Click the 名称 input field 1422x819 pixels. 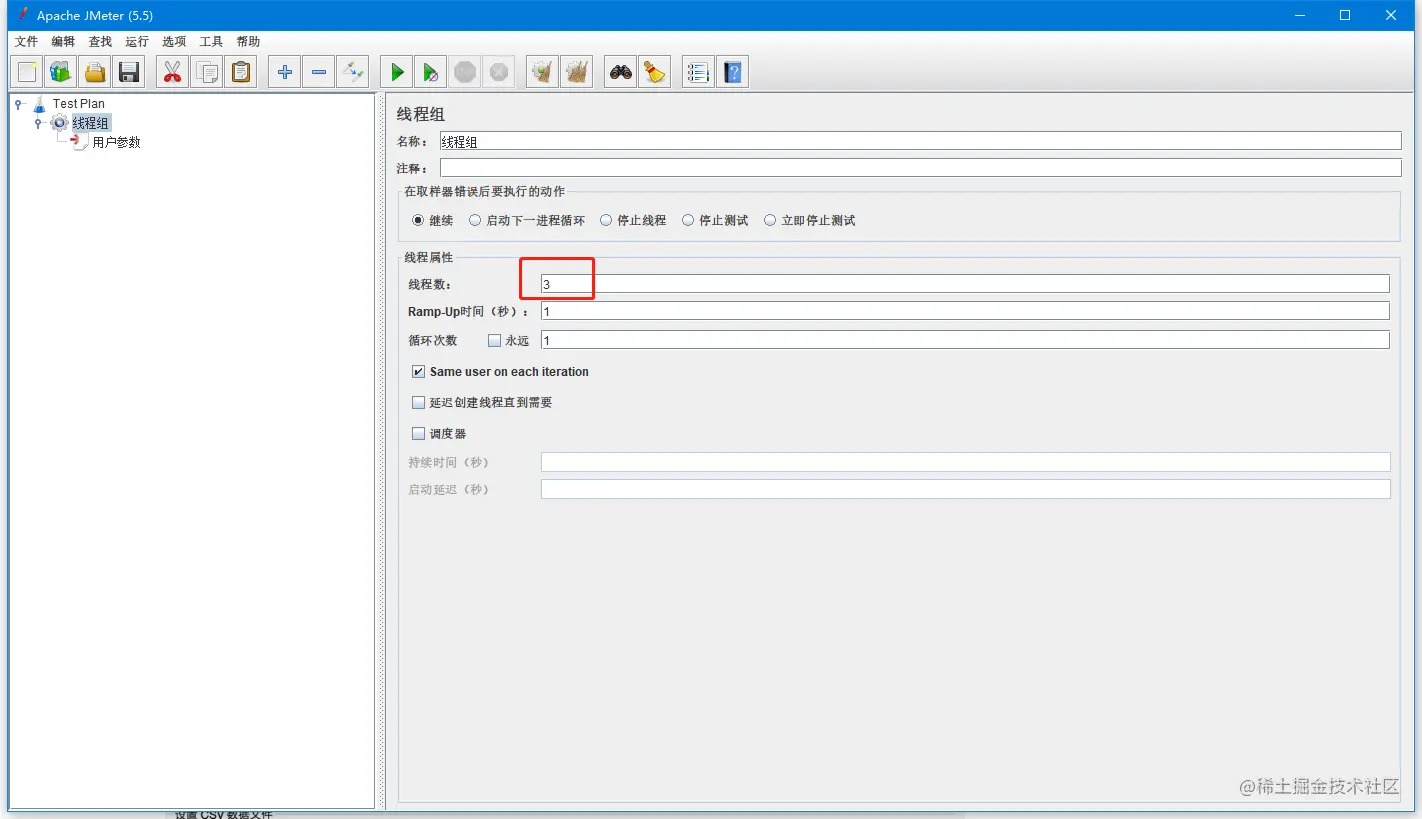click(x=921, y=141)
